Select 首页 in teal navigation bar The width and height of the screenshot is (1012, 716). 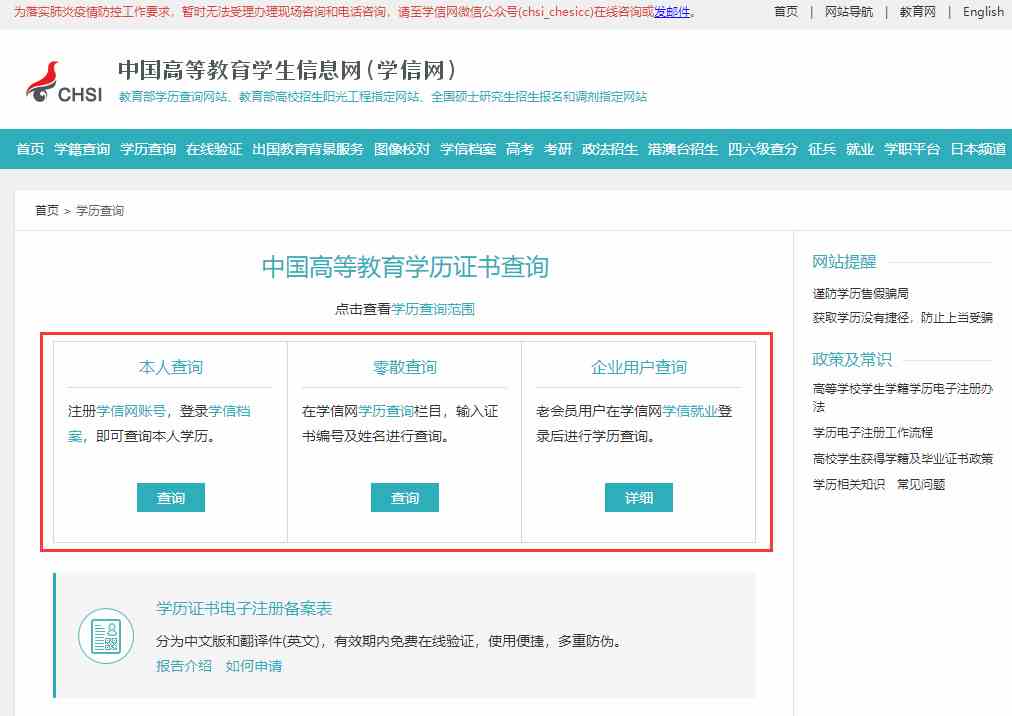tap(30, 149)
